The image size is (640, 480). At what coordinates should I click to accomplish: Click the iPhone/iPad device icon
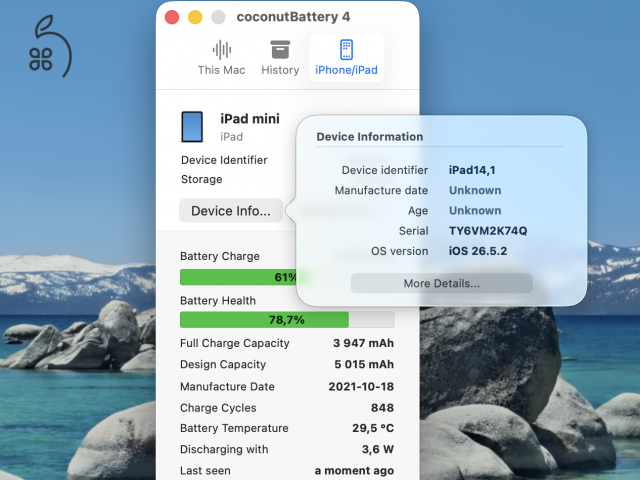point(346,50)
